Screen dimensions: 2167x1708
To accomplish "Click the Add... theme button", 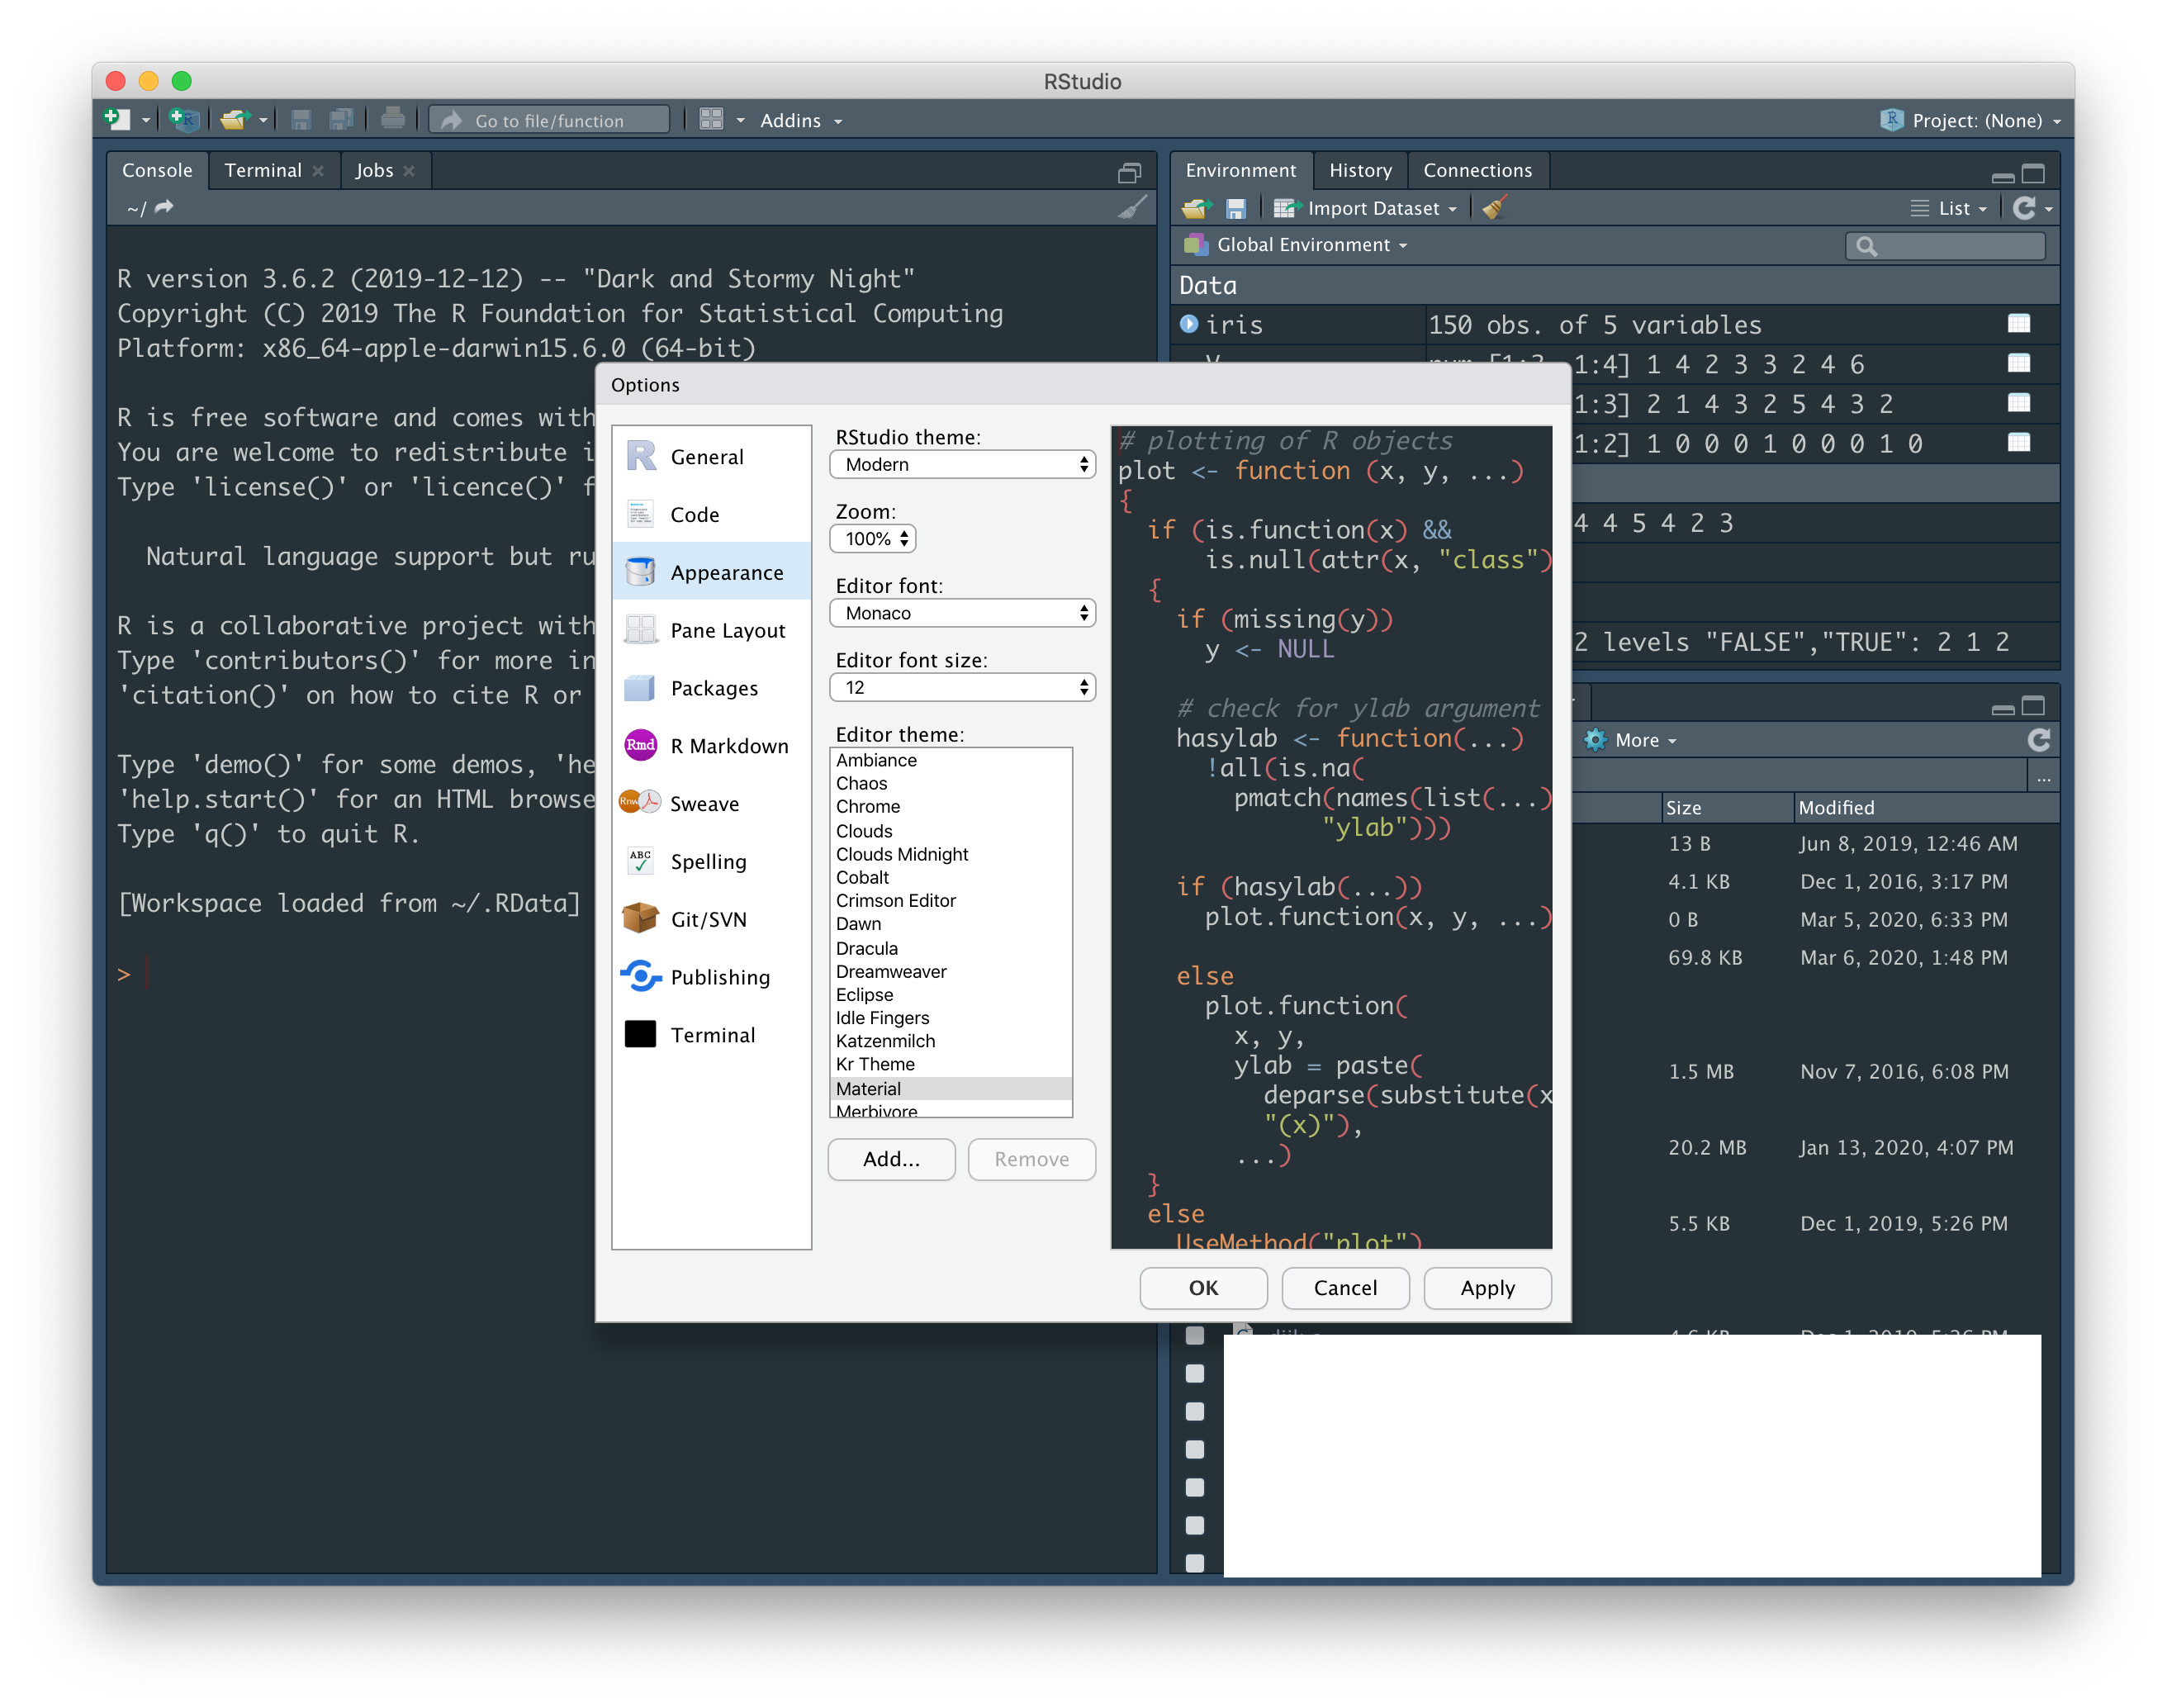I will [891, 1159].
